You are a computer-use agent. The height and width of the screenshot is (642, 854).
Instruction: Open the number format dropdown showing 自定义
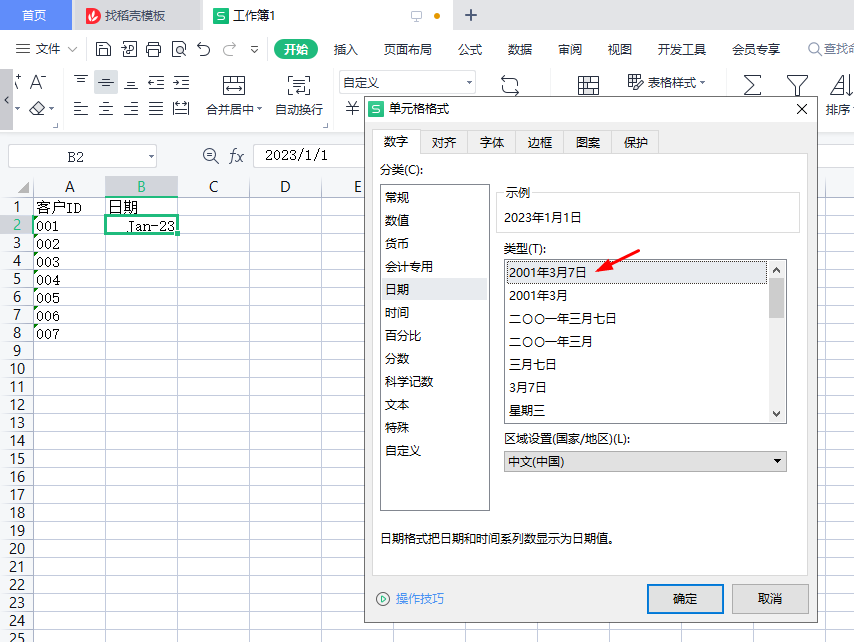407,82
